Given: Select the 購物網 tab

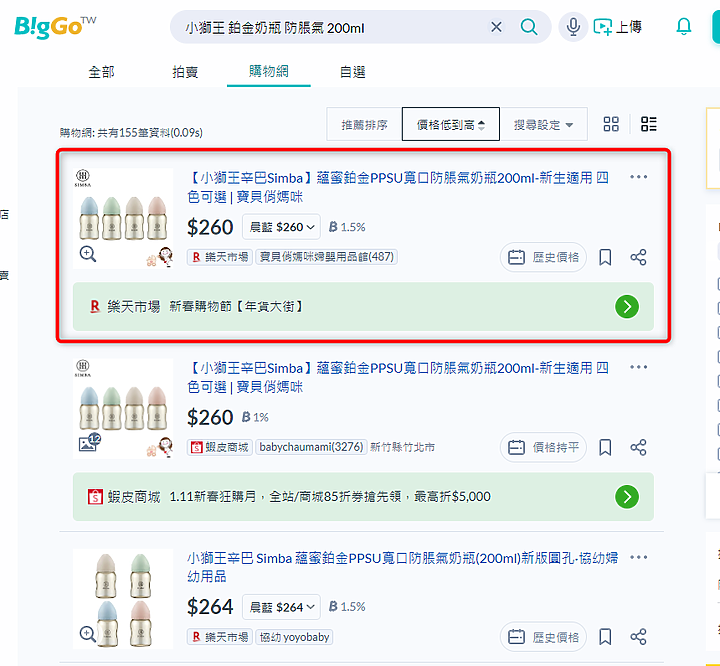Looking at the screenshot, I should tap(269, 72).
